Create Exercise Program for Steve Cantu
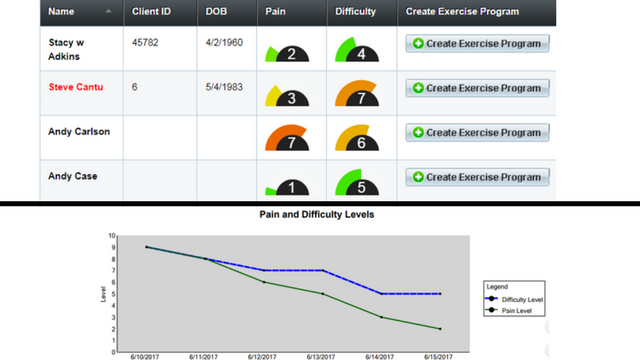Viewport: 640px width, 360px height. point(477,88)
